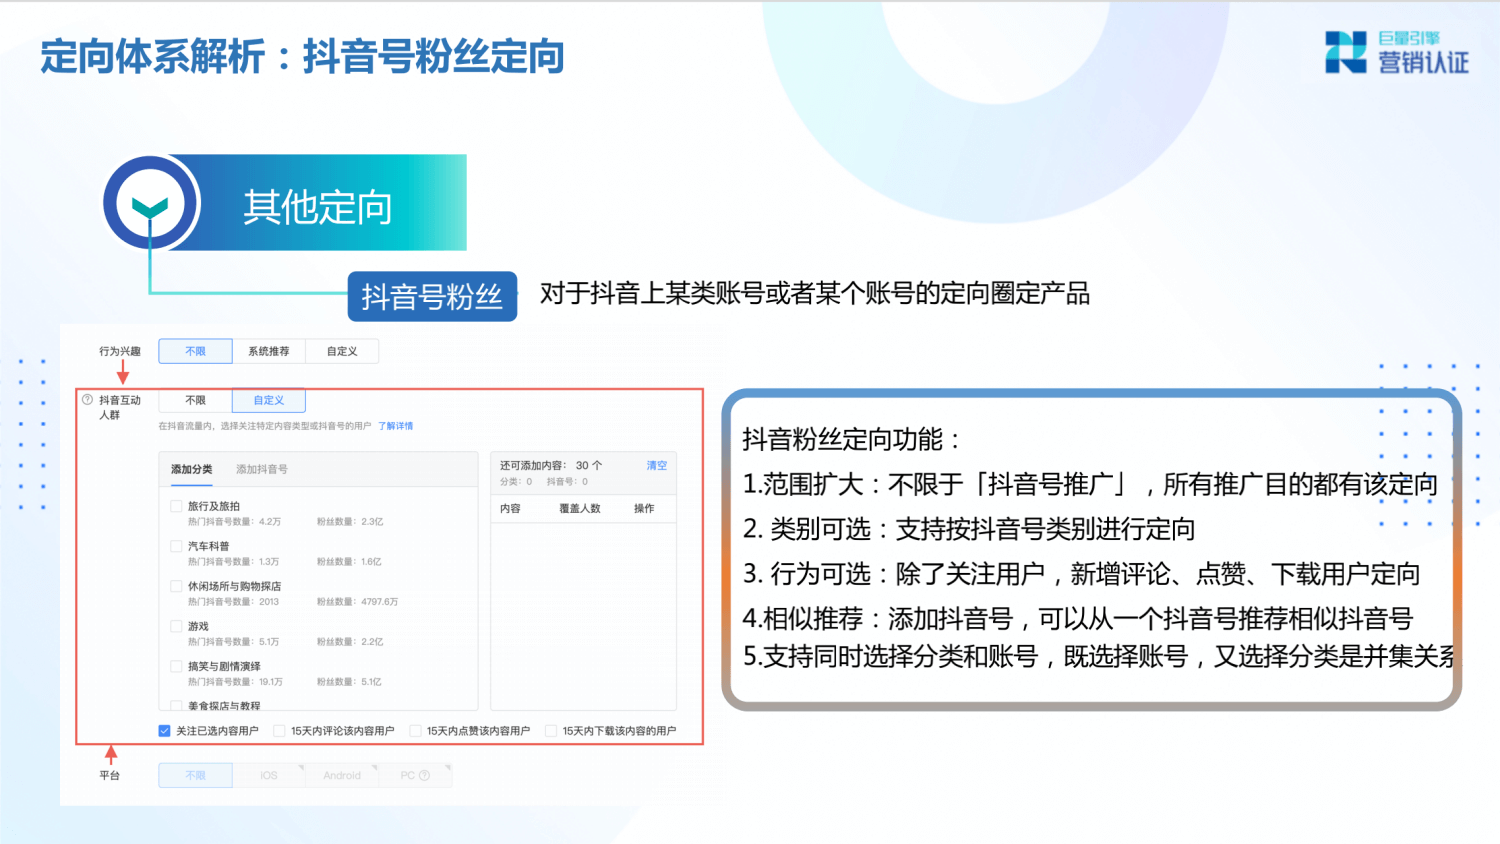
Task: Click the 平台 field label
Action: coord(109,775)
